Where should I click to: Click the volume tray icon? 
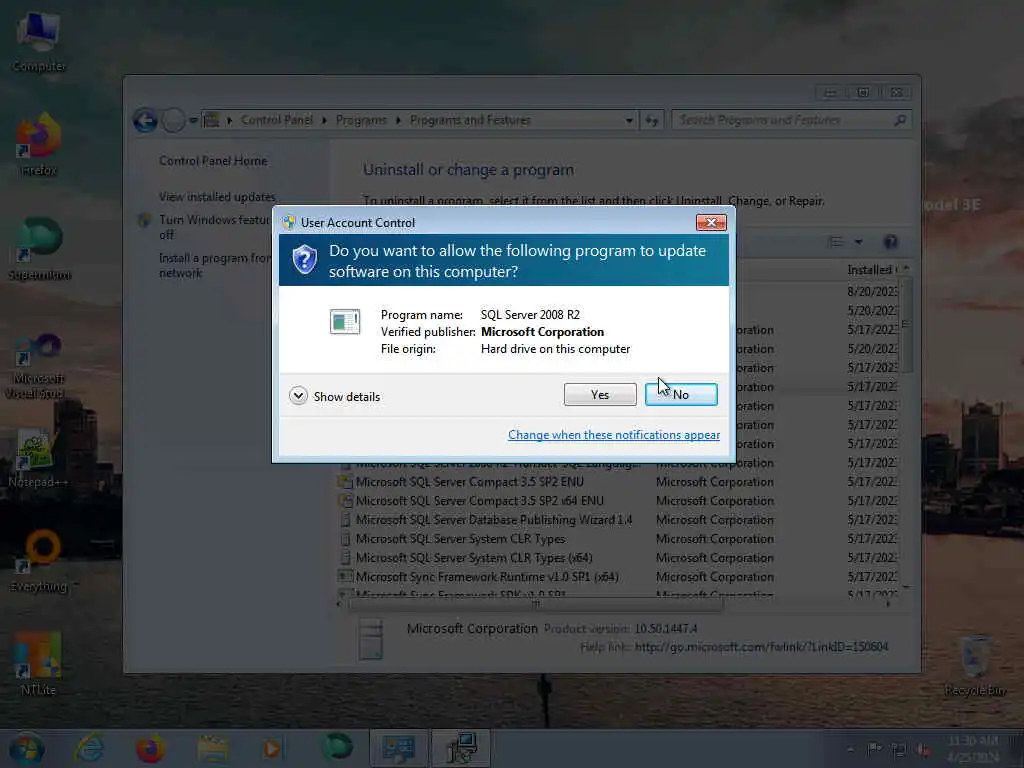pos(923,750)
